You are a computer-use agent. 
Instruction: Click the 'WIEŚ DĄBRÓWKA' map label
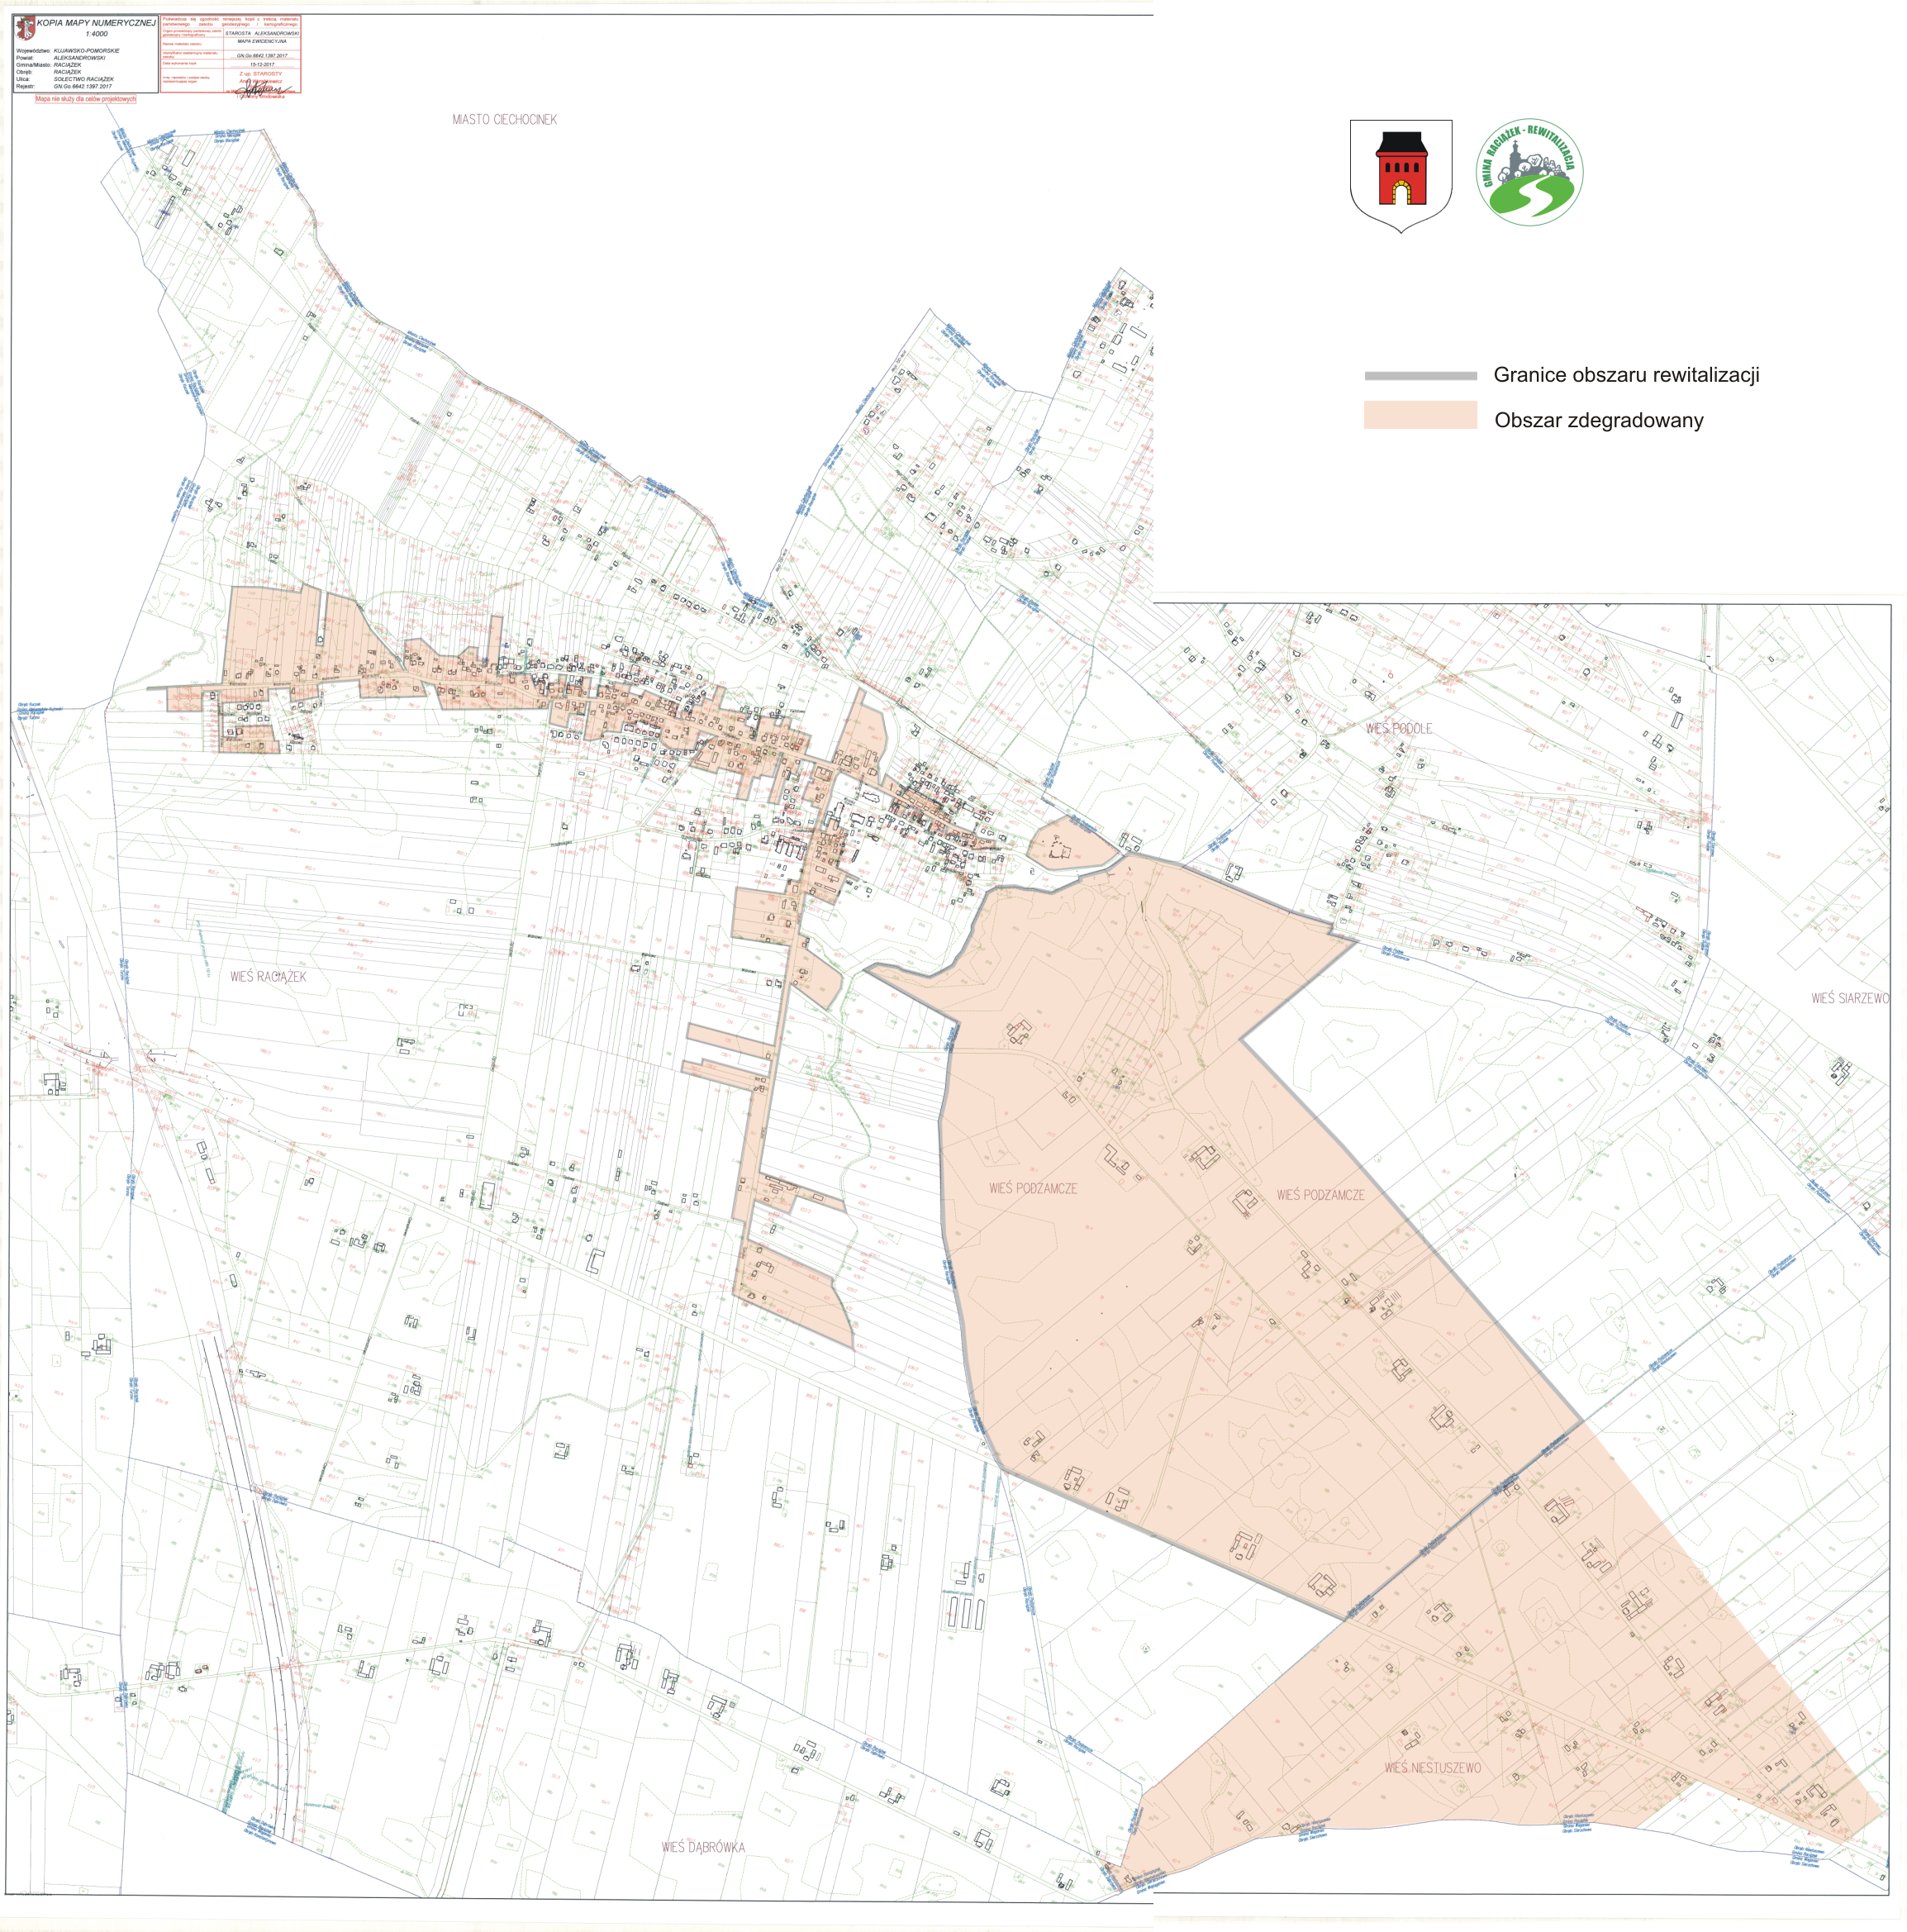tap(703, 1847)
